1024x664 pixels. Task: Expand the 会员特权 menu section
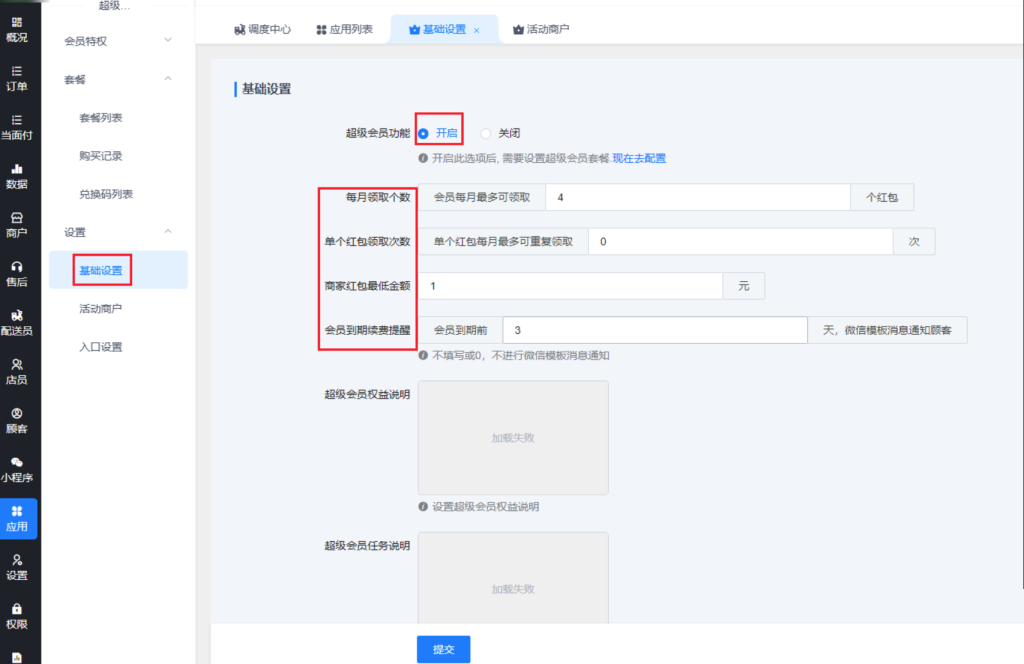(167, 41)
